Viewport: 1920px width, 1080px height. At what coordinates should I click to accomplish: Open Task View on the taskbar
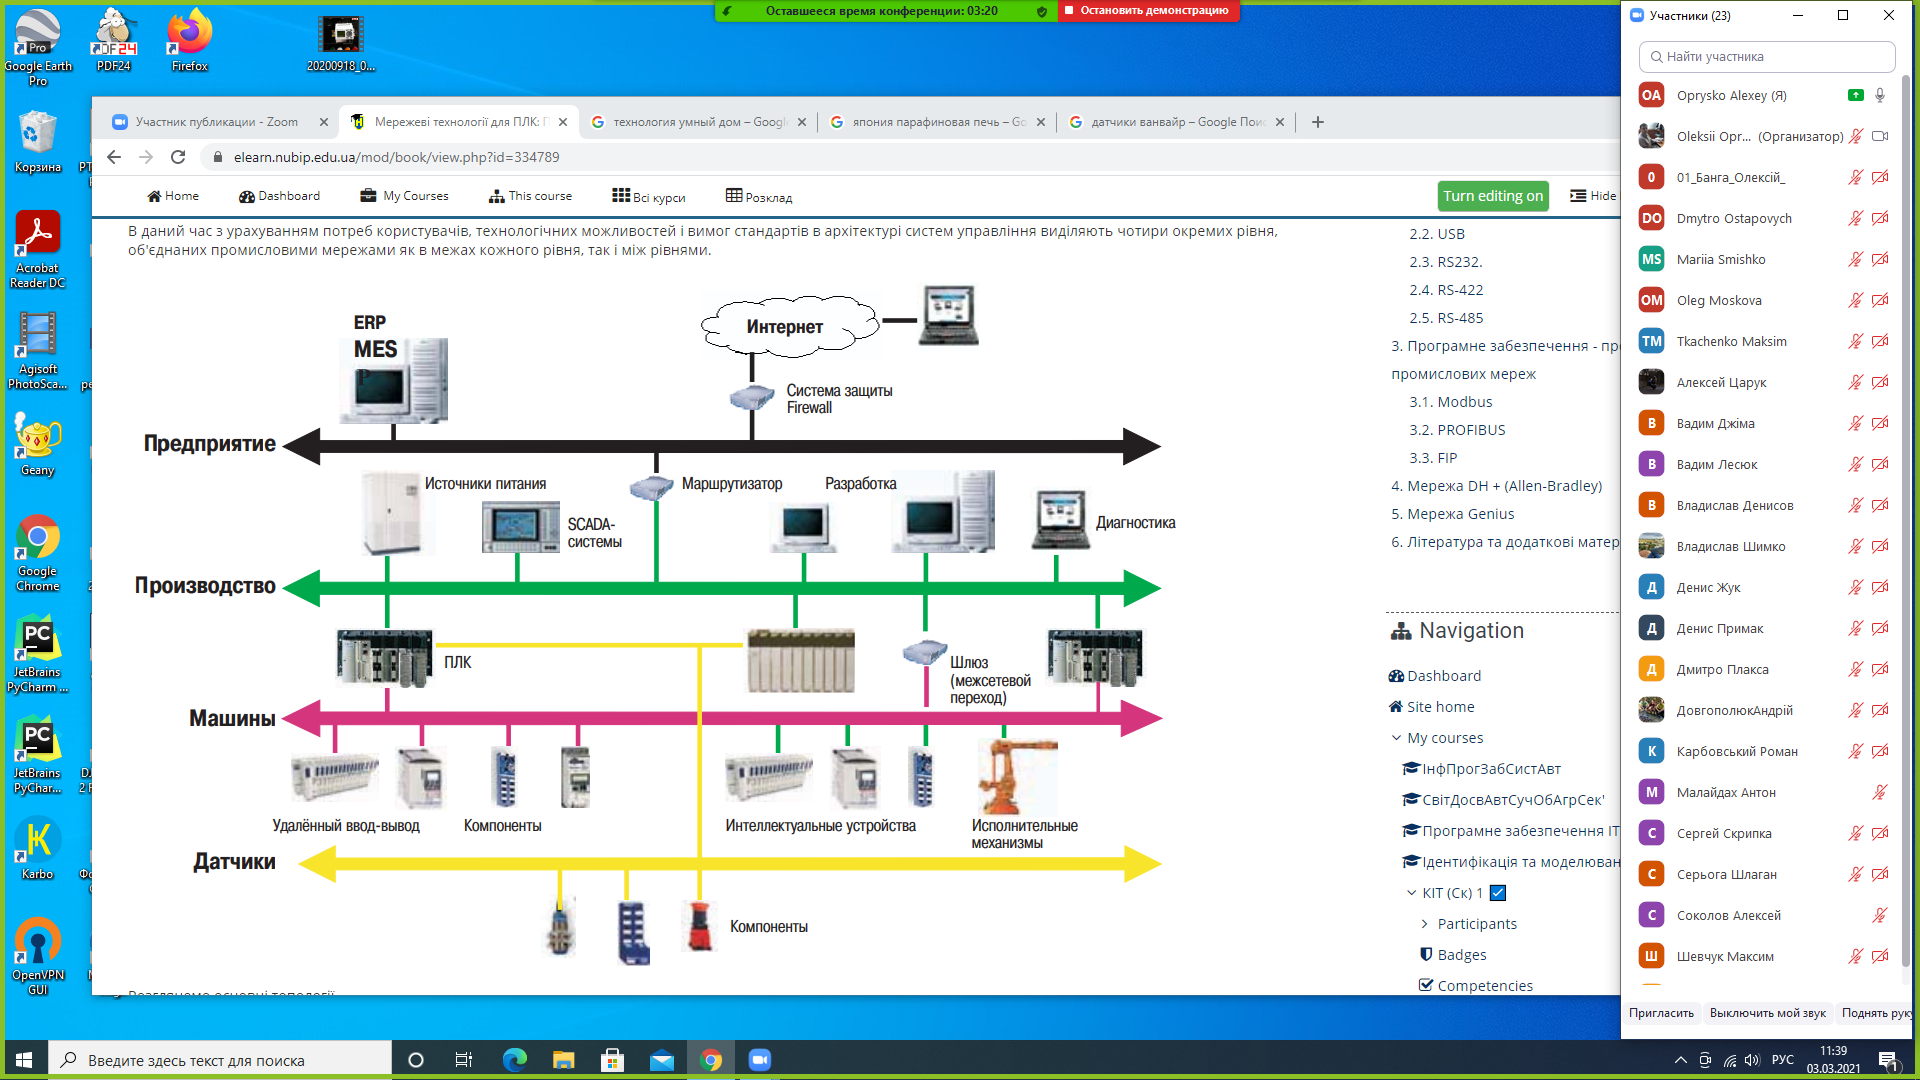(464, 1060)
